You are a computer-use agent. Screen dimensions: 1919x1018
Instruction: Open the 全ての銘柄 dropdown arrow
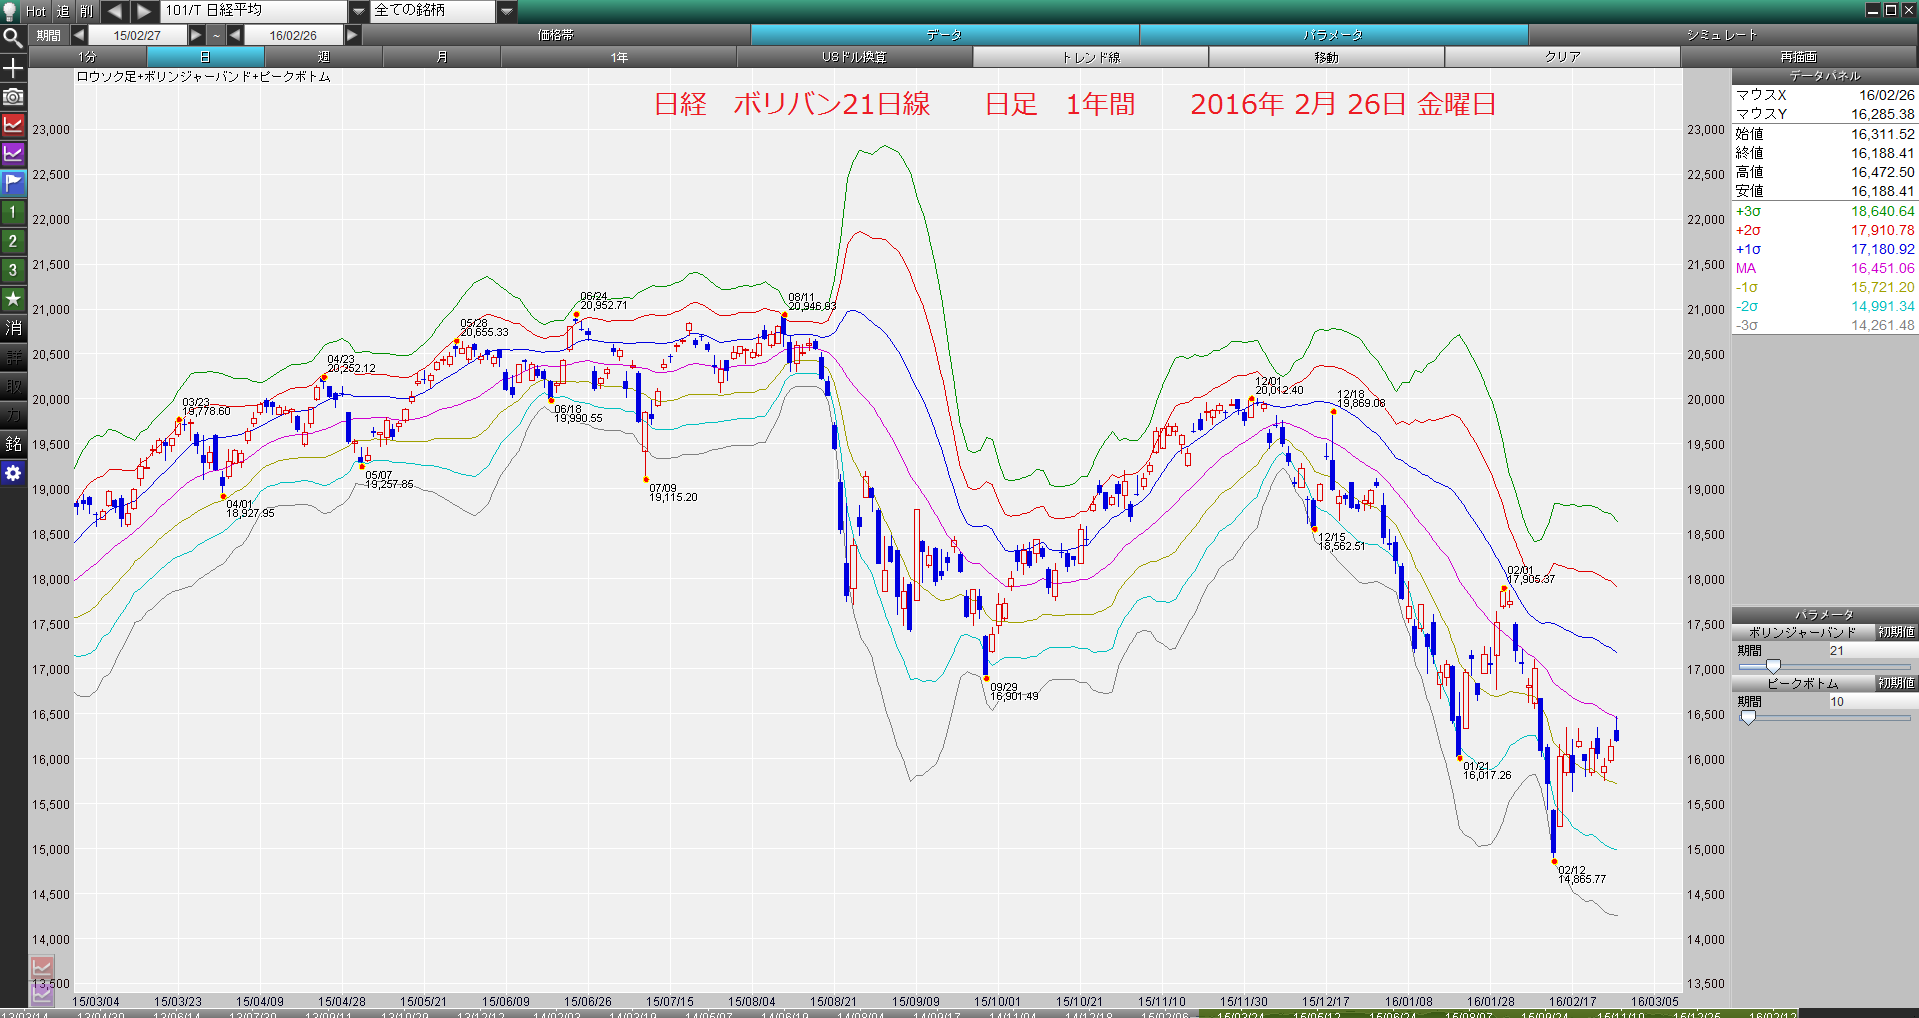coord(507,11)
